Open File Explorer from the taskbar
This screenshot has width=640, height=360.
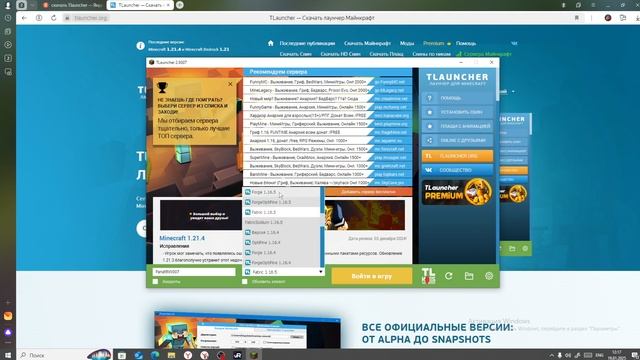(171, 355)
